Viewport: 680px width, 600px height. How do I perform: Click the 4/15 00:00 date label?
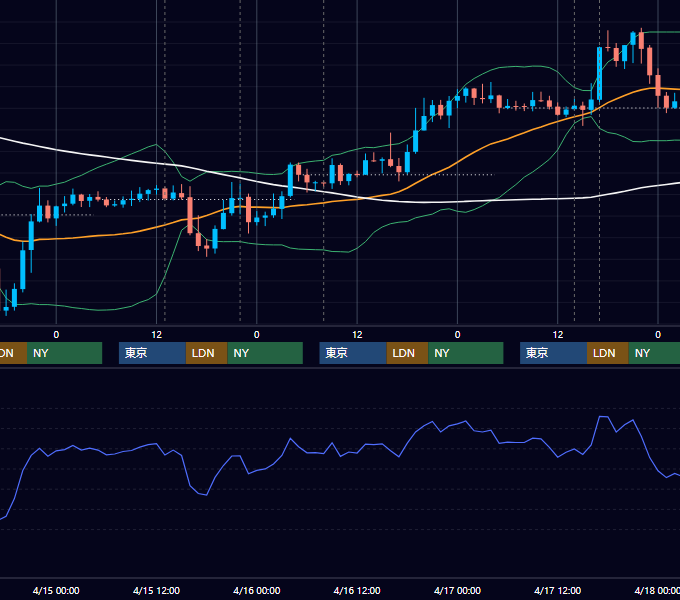point(56,590)
